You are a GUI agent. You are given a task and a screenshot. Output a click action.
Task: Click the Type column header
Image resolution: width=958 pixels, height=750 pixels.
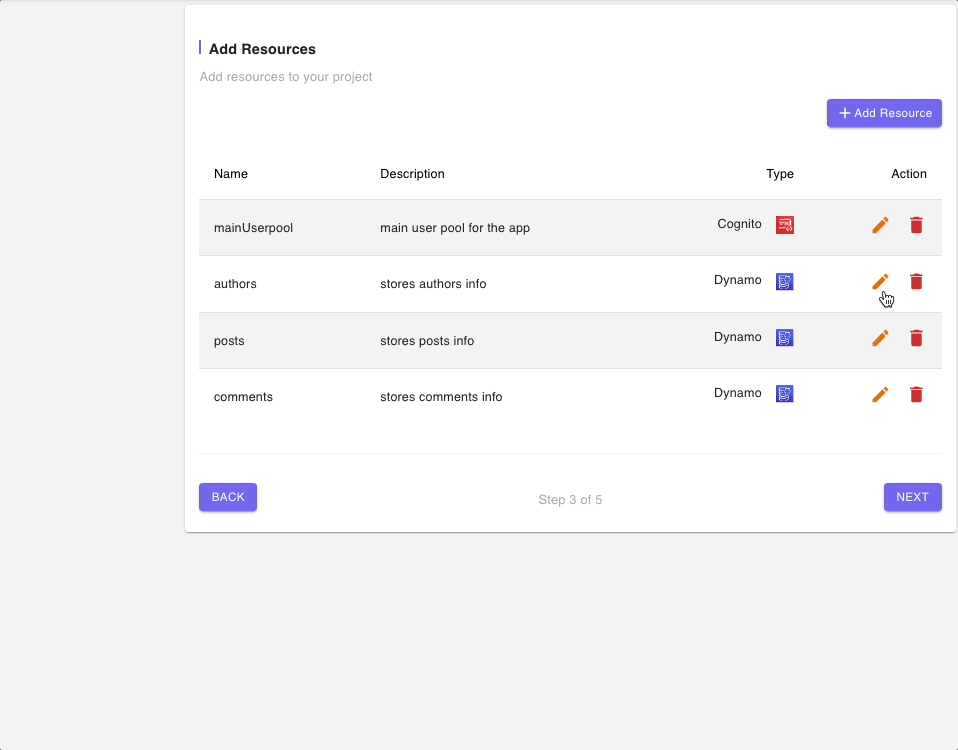tap(780, 174)
